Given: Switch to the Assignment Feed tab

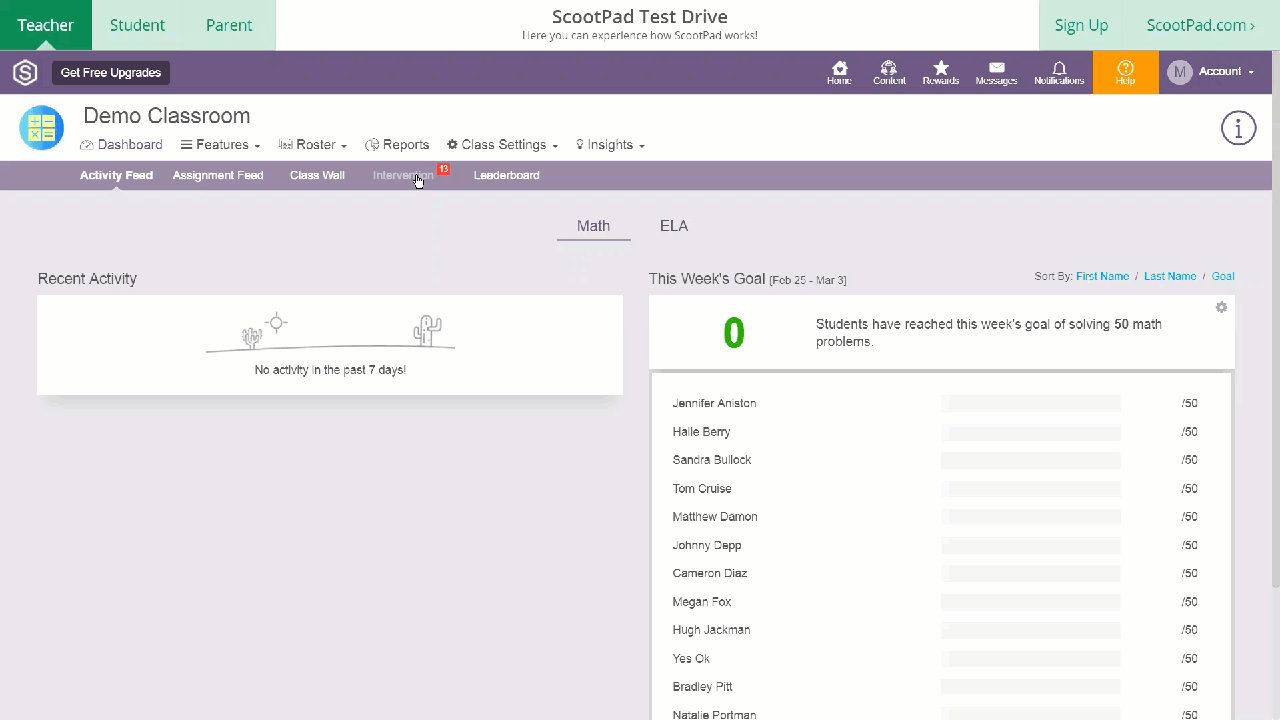Looking at the screenshot, I should (218, 175).
